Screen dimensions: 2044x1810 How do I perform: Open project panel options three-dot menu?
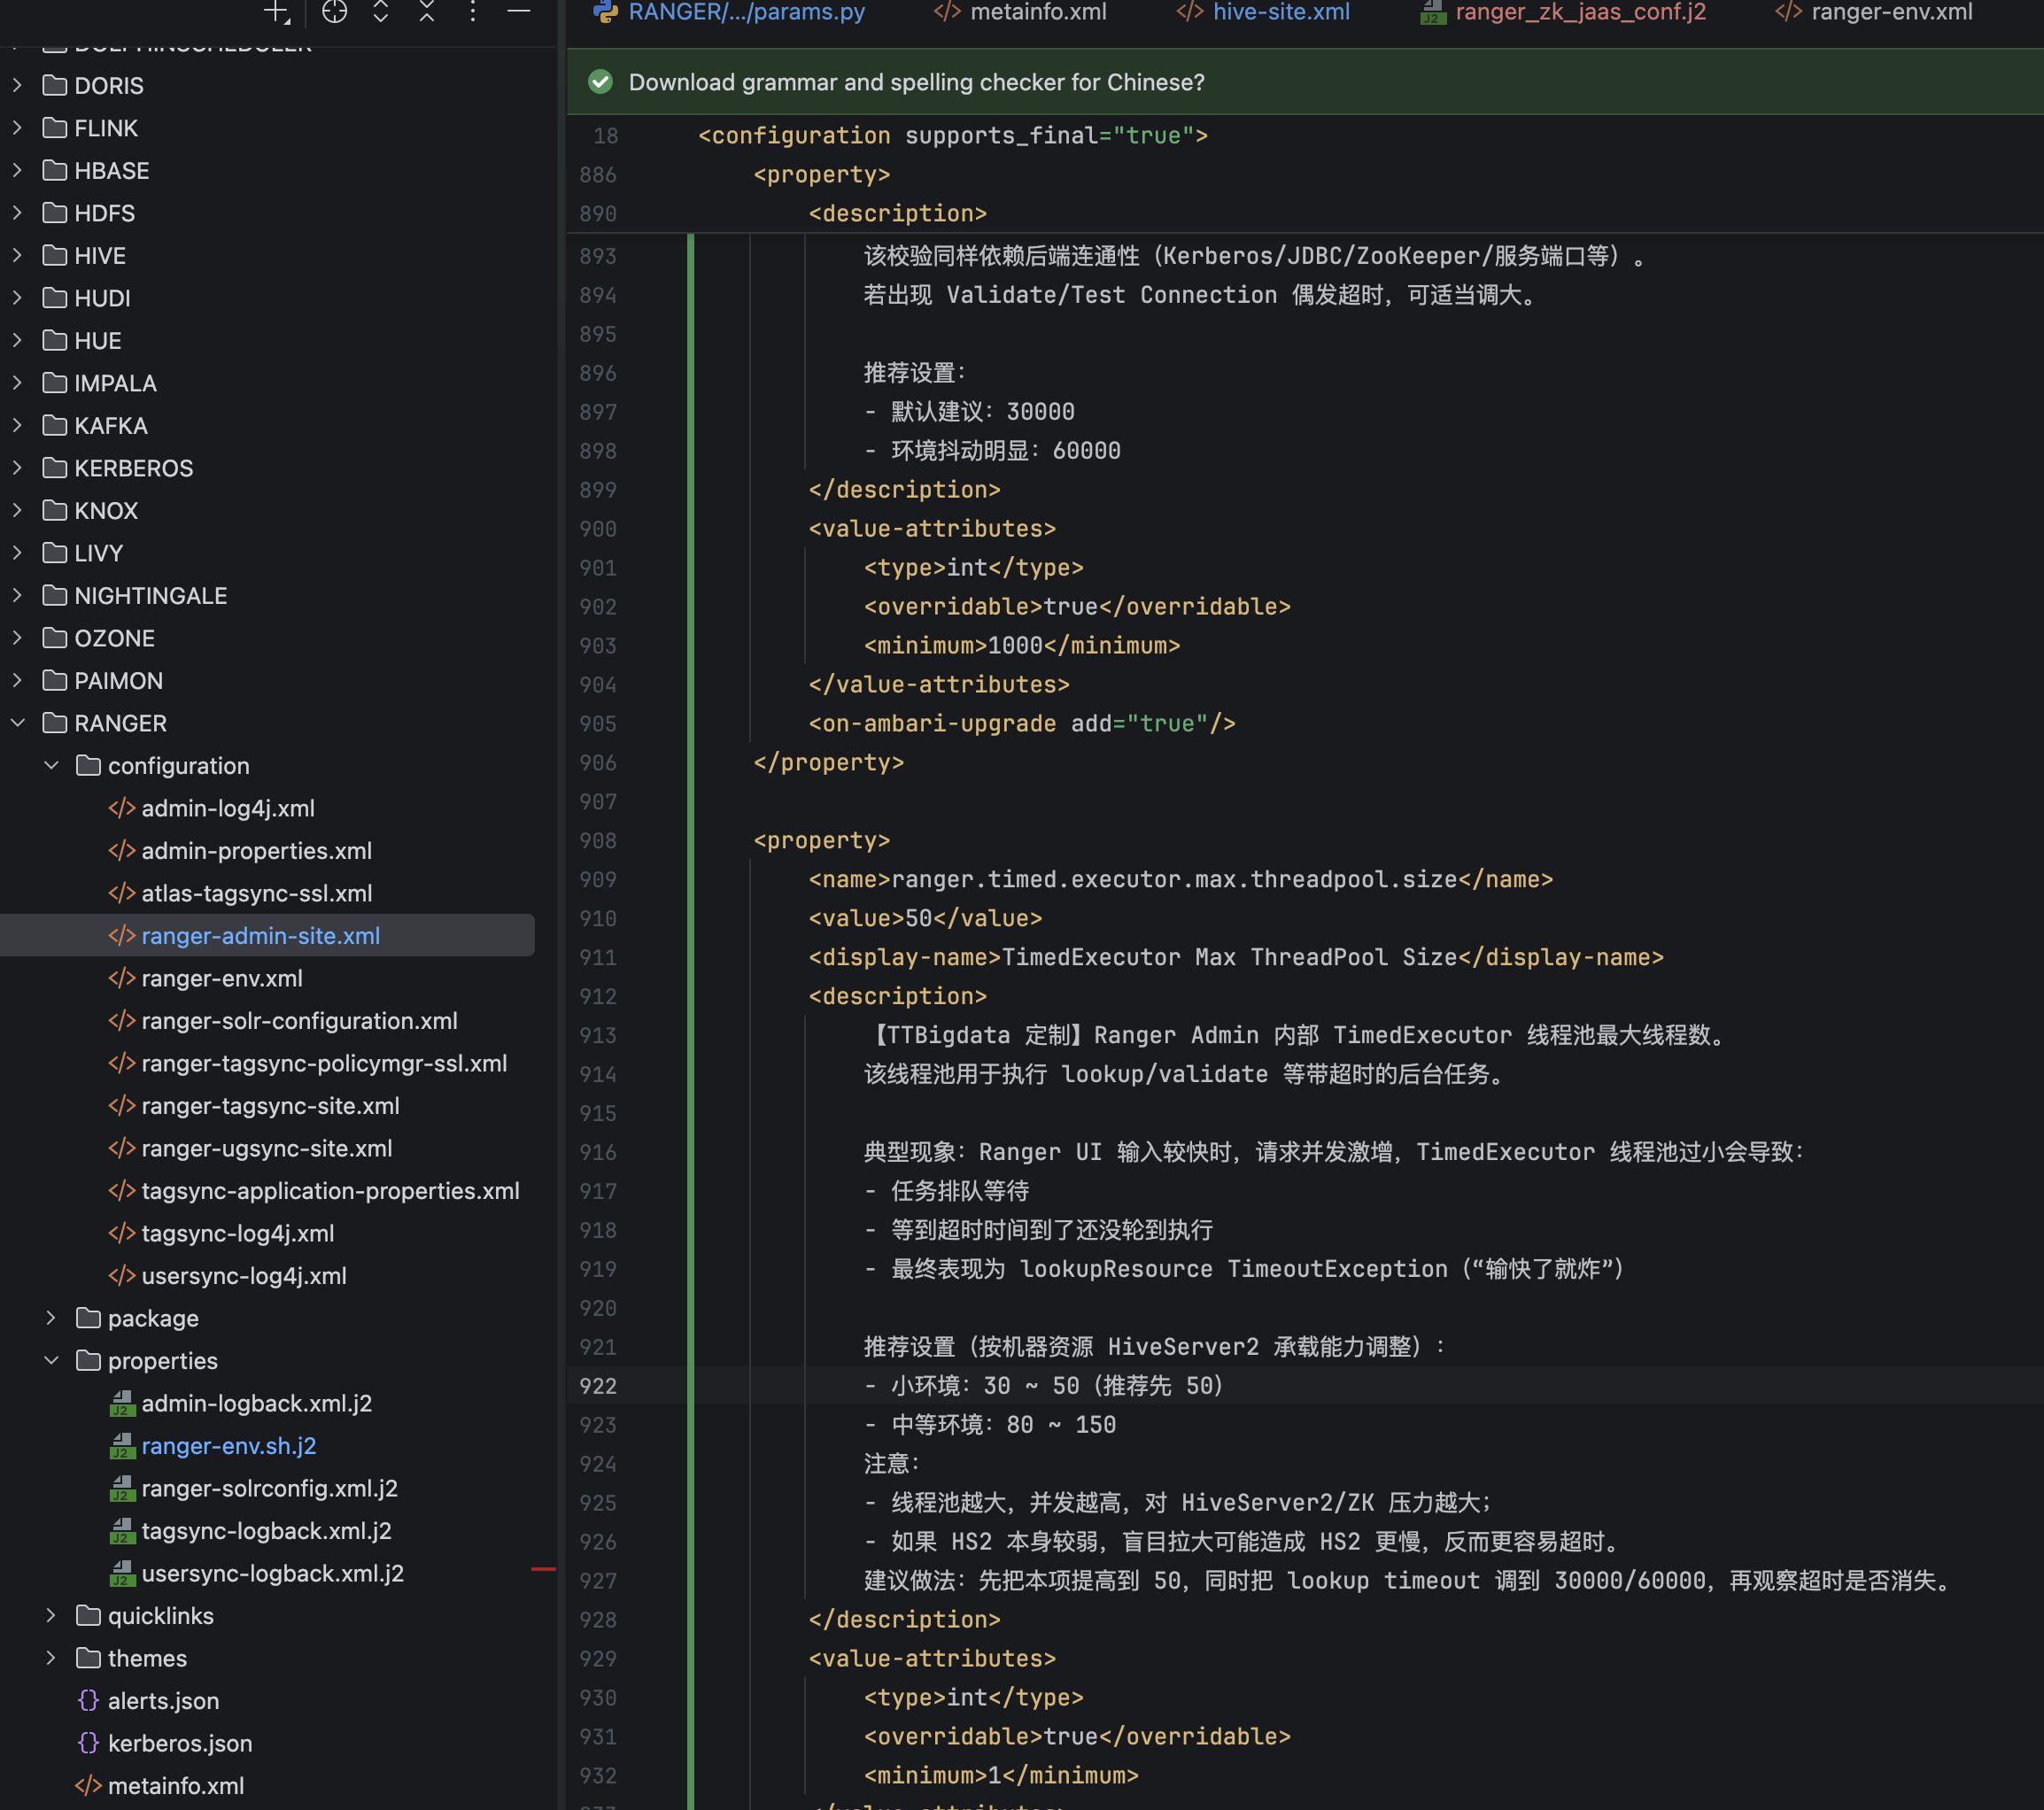point(473,12)
